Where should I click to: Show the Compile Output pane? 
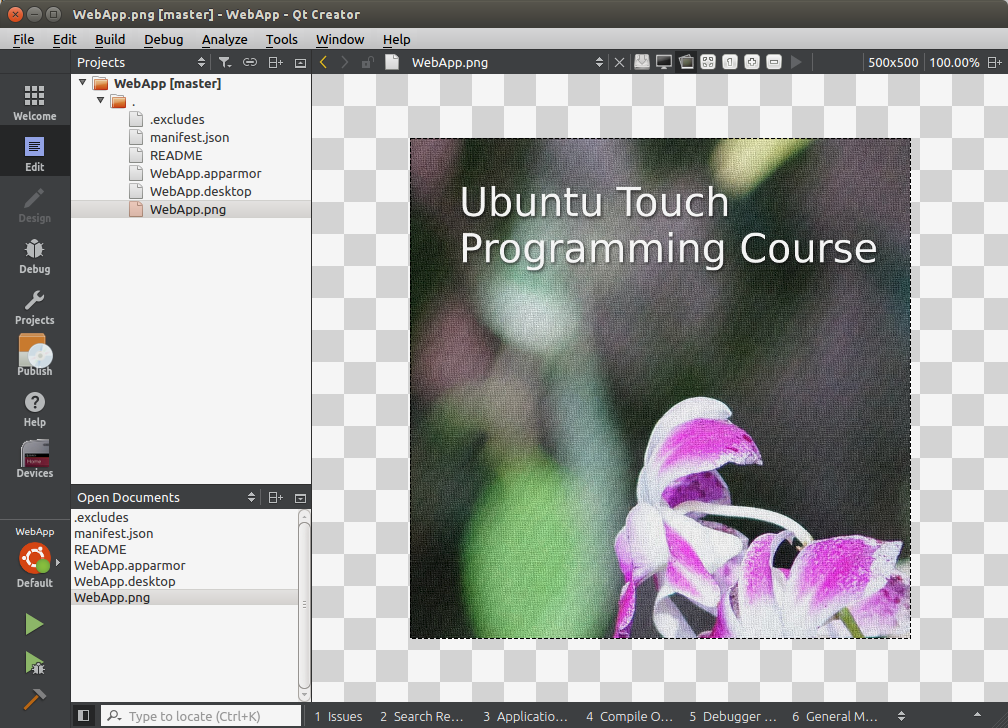pos(629,716)
